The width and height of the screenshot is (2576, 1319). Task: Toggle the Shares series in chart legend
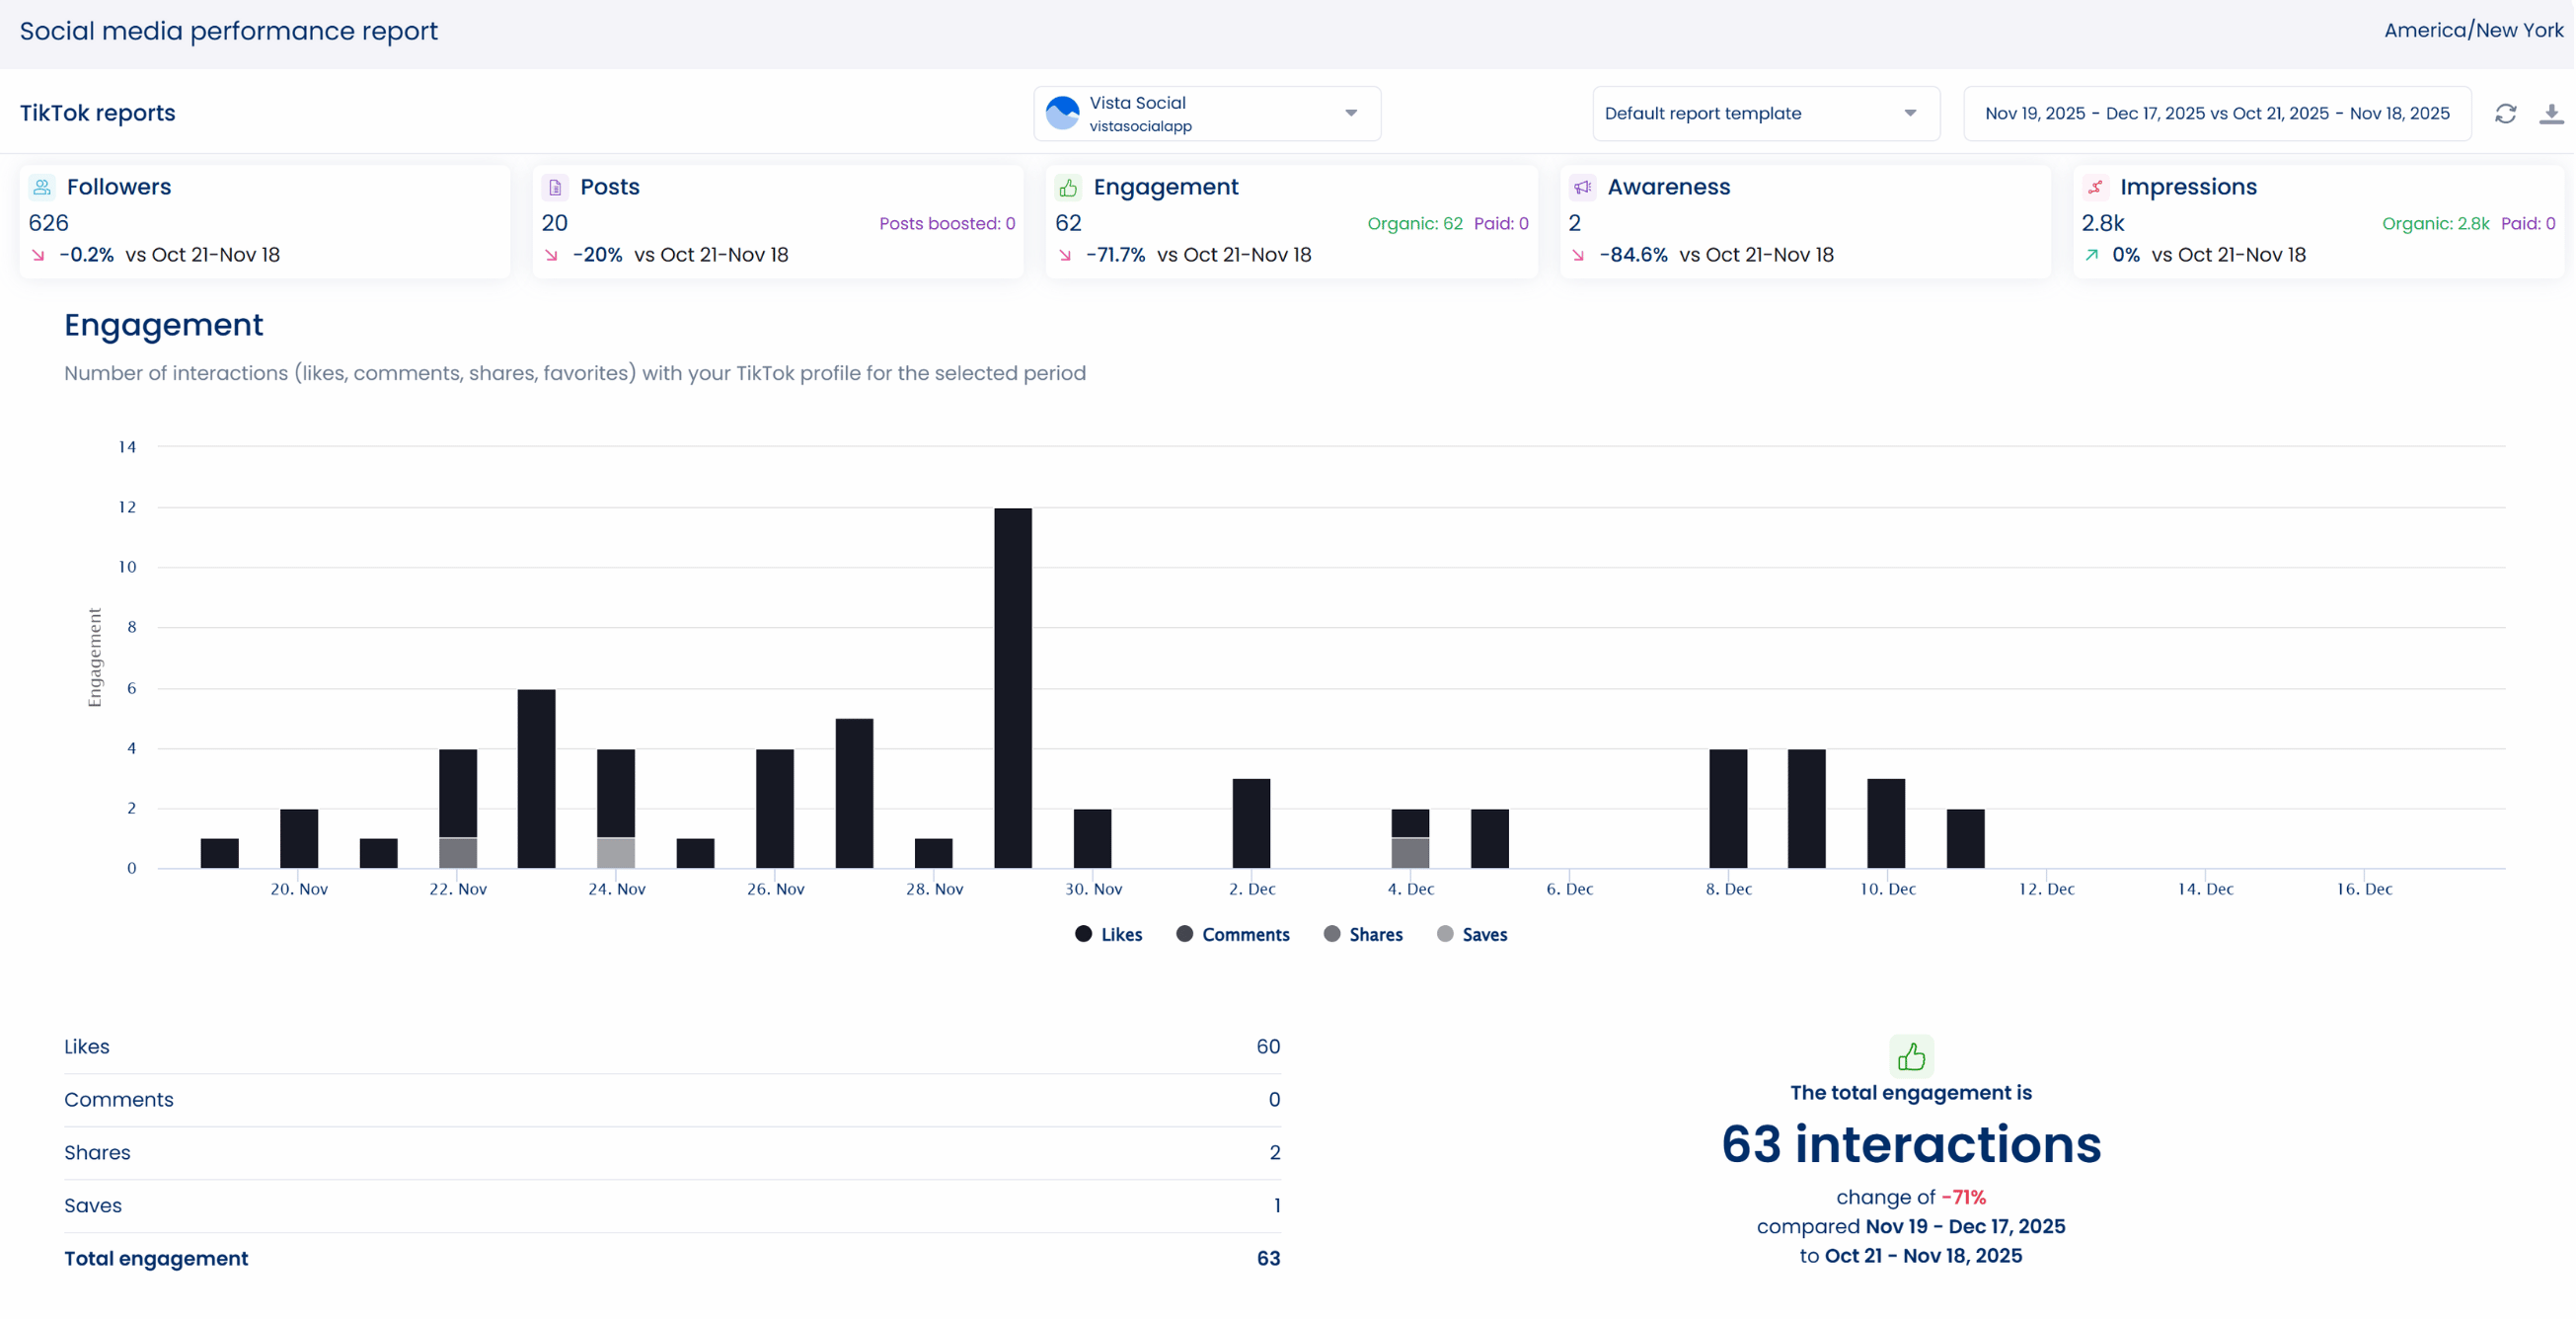1363,934
